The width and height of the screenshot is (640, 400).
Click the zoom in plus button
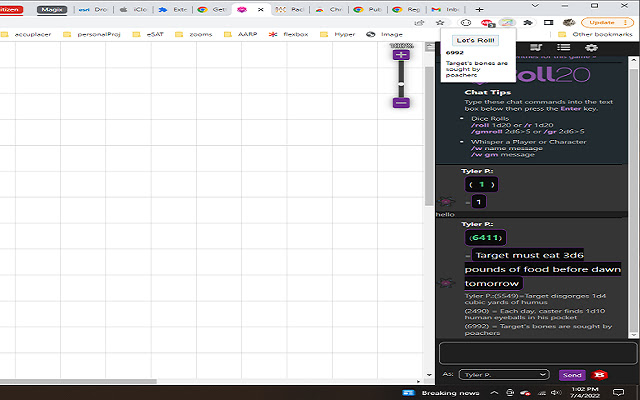401,56
